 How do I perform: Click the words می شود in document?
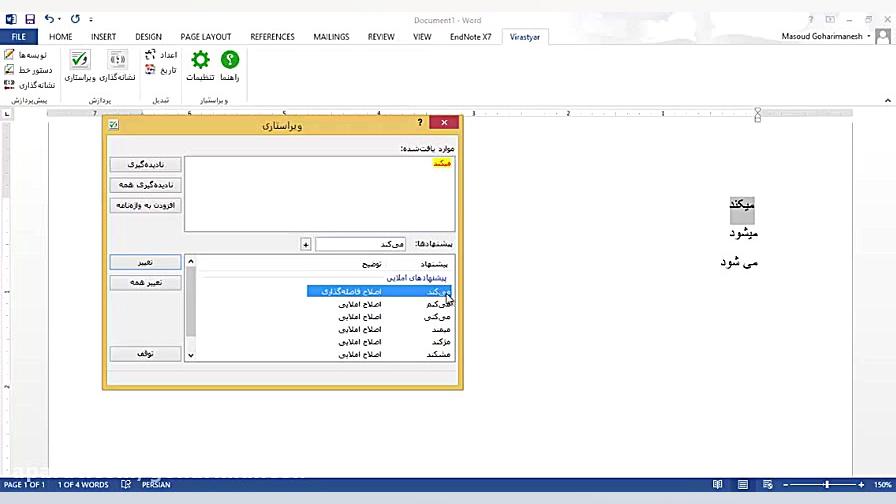739,262
